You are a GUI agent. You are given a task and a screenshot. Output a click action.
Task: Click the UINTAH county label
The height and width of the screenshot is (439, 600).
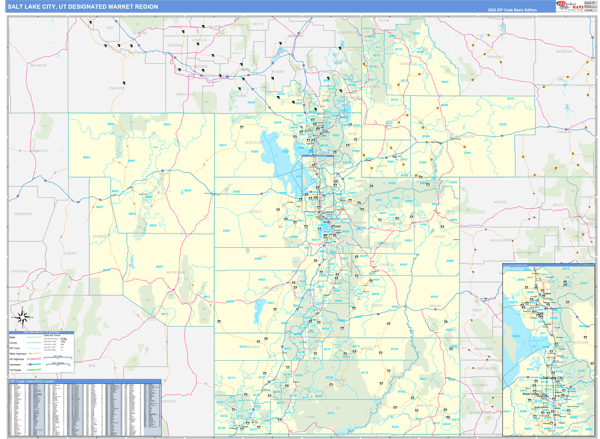[439, 237]
